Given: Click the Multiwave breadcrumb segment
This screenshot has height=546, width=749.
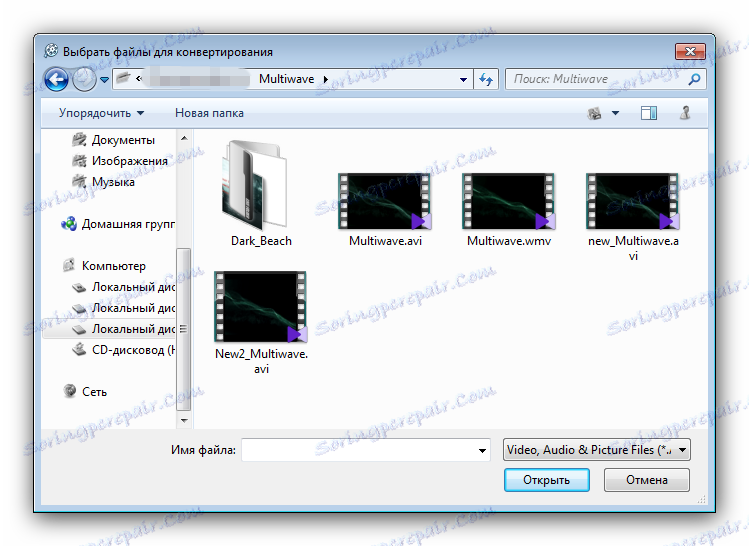Looking at the screenshot, I should click(287, 79).
